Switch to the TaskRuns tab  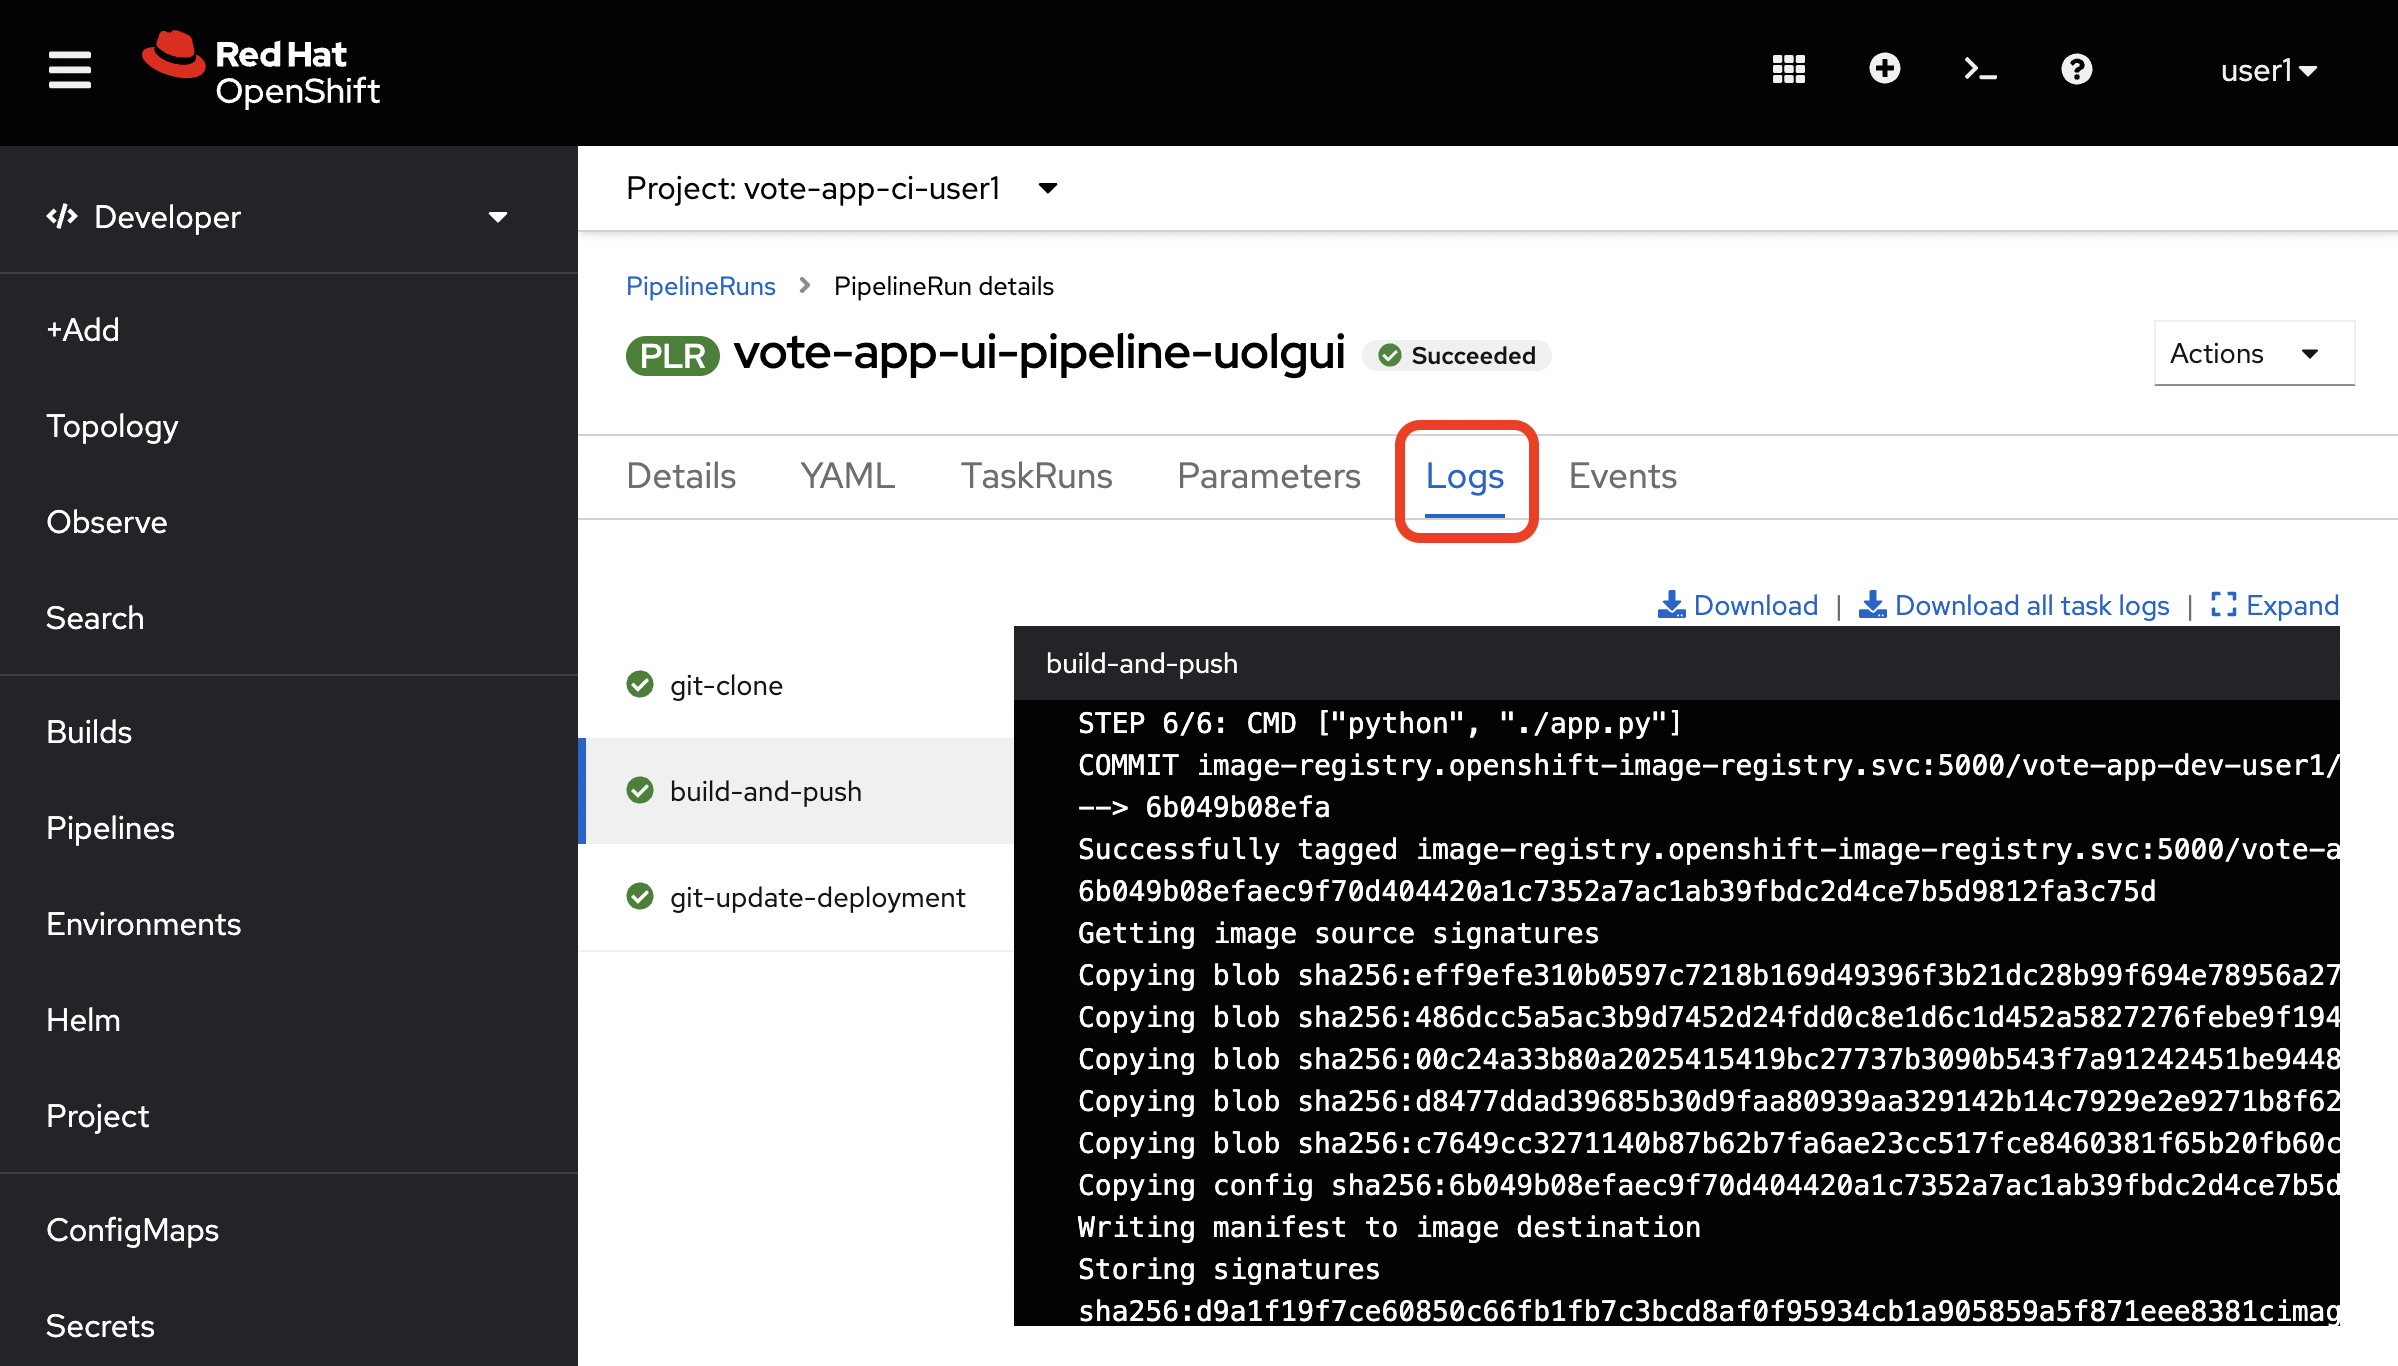point(1036,476)
